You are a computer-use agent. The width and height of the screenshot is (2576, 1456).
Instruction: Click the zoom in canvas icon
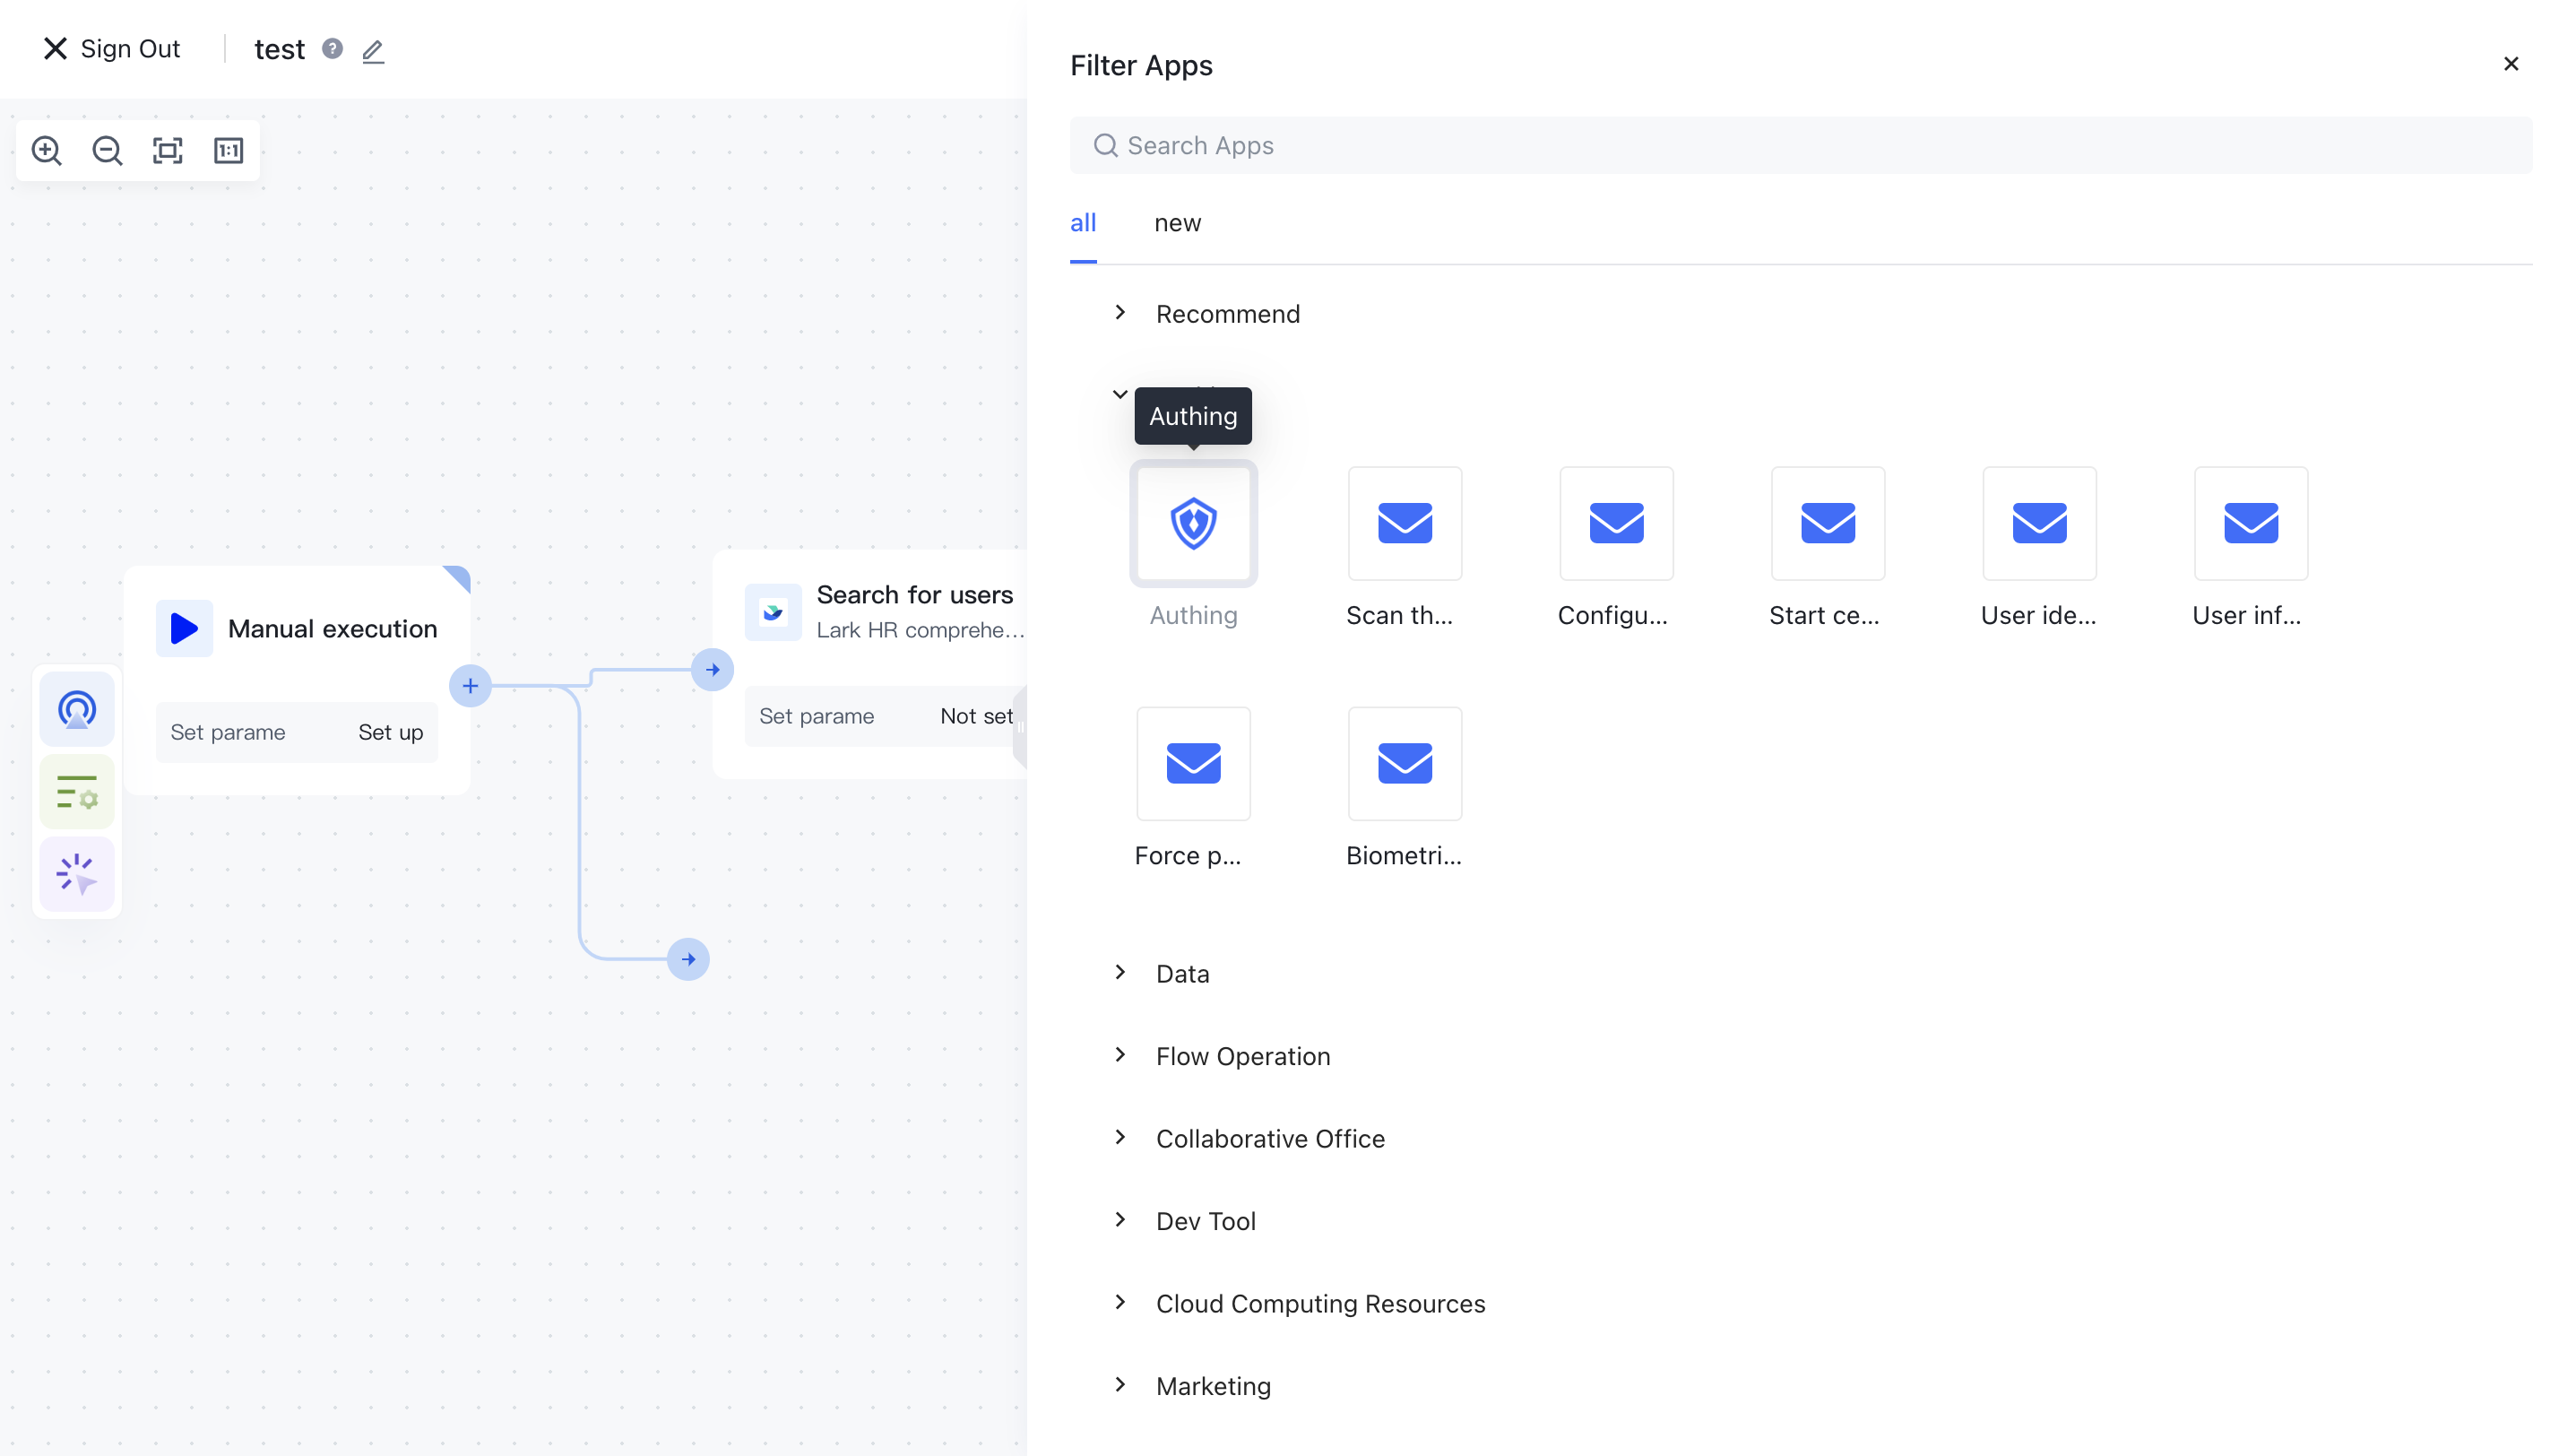point(47,151)
